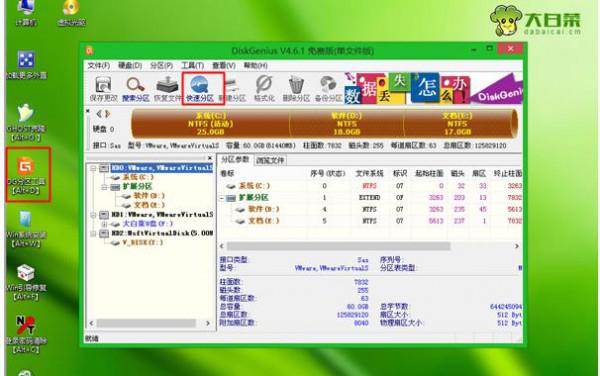Image resolution: width=600 pixels, height=376 pixels.
Task: Switch to the 浏览文件 tab
Action: pyautogui.click(x=270, y=160)
